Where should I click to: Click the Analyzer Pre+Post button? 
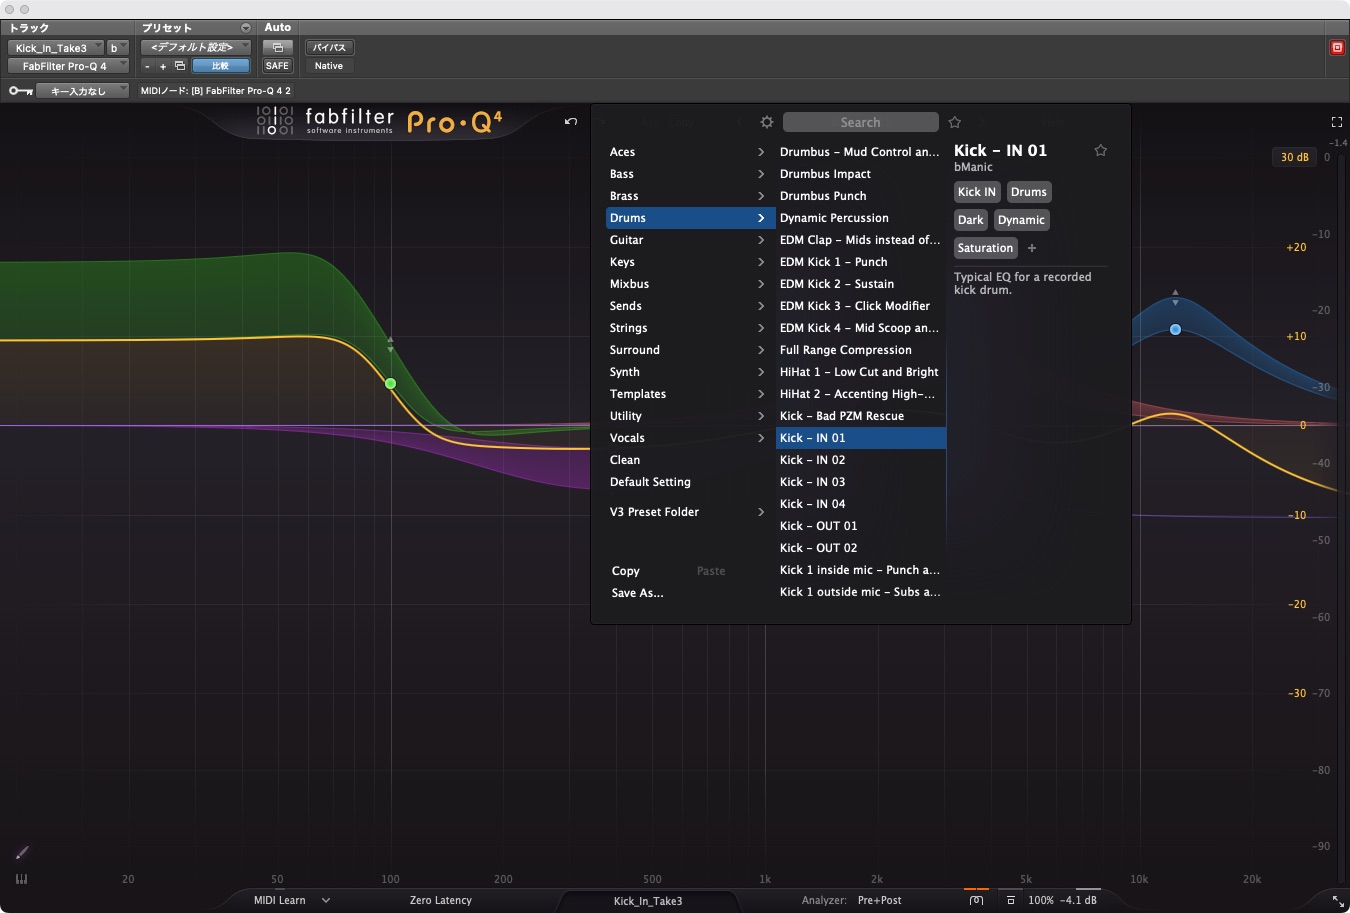[880, 901]
